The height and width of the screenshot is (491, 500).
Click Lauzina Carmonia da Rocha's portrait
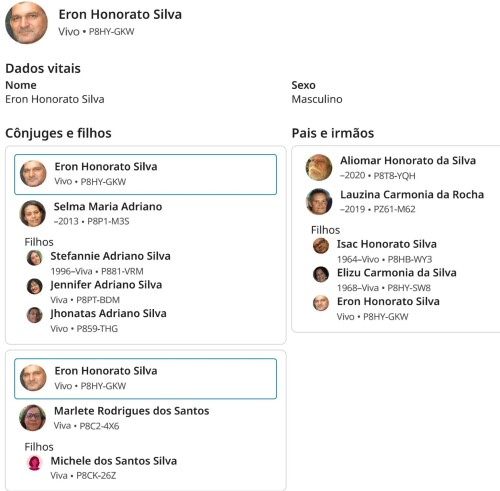pos(319,201)
